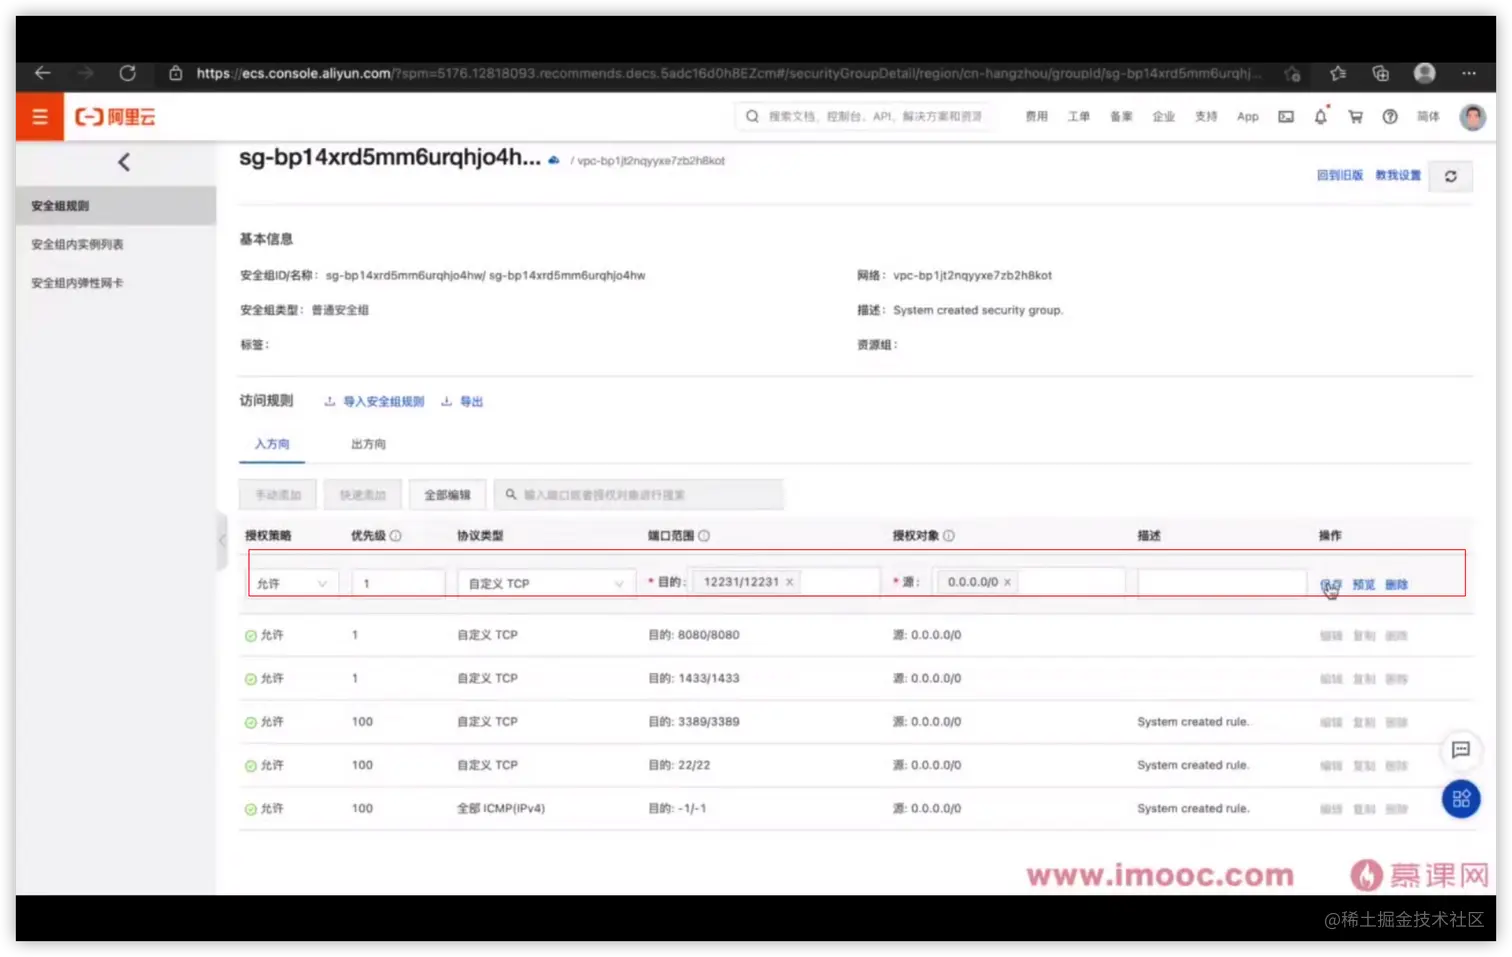The height and width of the screenshot is (957, 1512).
Task: Select 安全组规则 in the sidebar
Action: 116,206
